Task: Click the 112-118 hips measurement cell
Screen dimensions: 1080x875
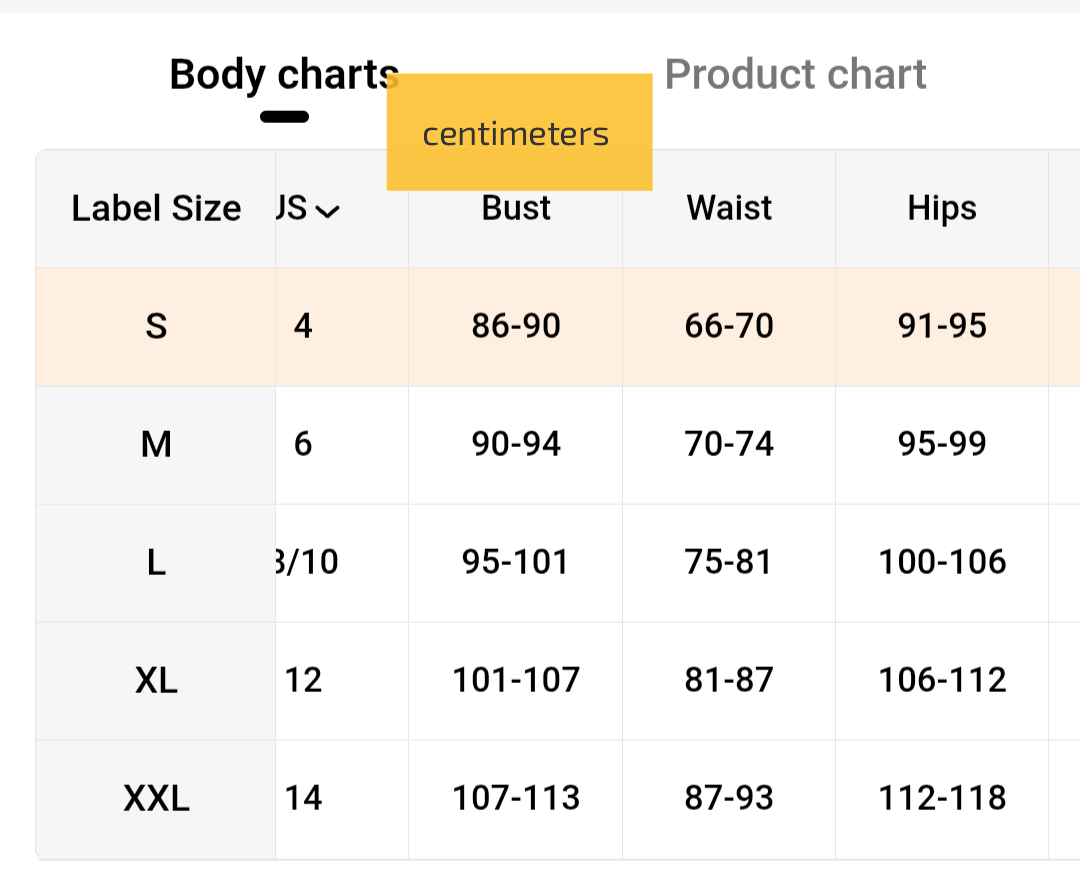Action: [942, 798]
